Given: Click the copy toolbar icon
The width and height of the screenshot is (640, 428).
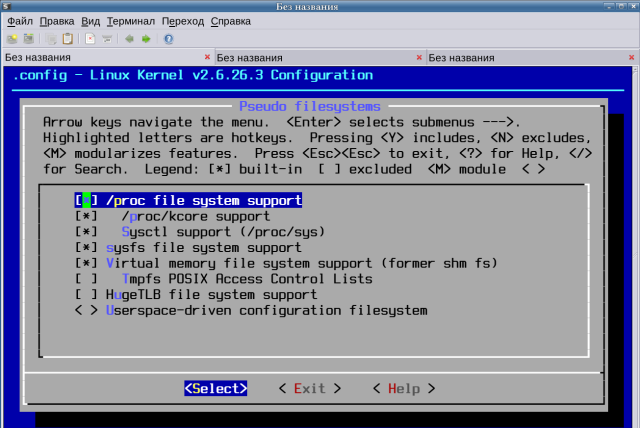Looking at the screenshot, I should click(51, 39).
